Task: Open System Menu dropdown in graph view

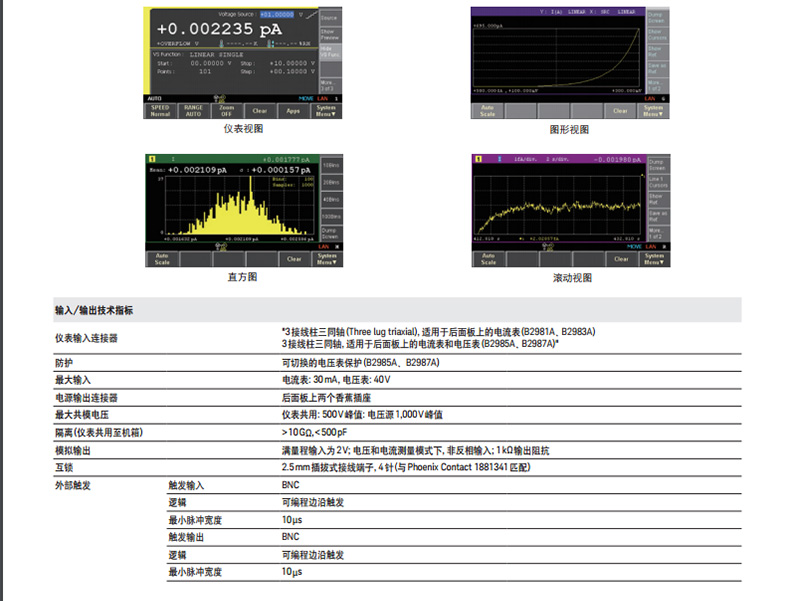Action: 654,111
